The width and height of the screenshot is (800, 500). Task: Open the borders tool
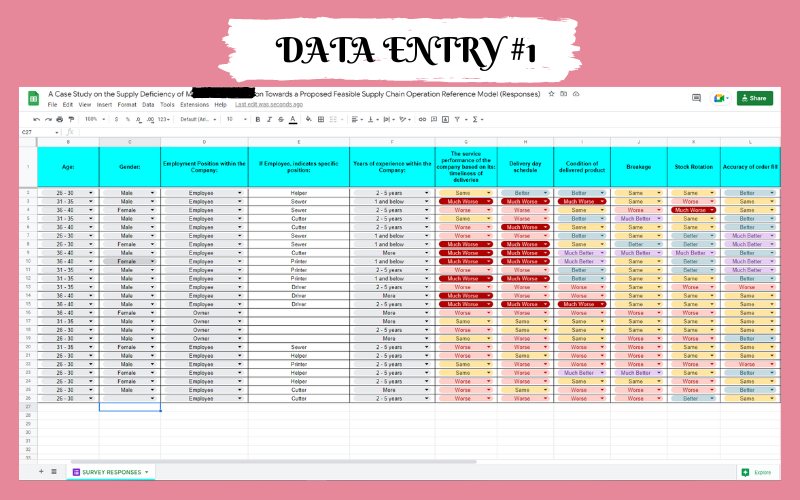click(x=321, y=119)
